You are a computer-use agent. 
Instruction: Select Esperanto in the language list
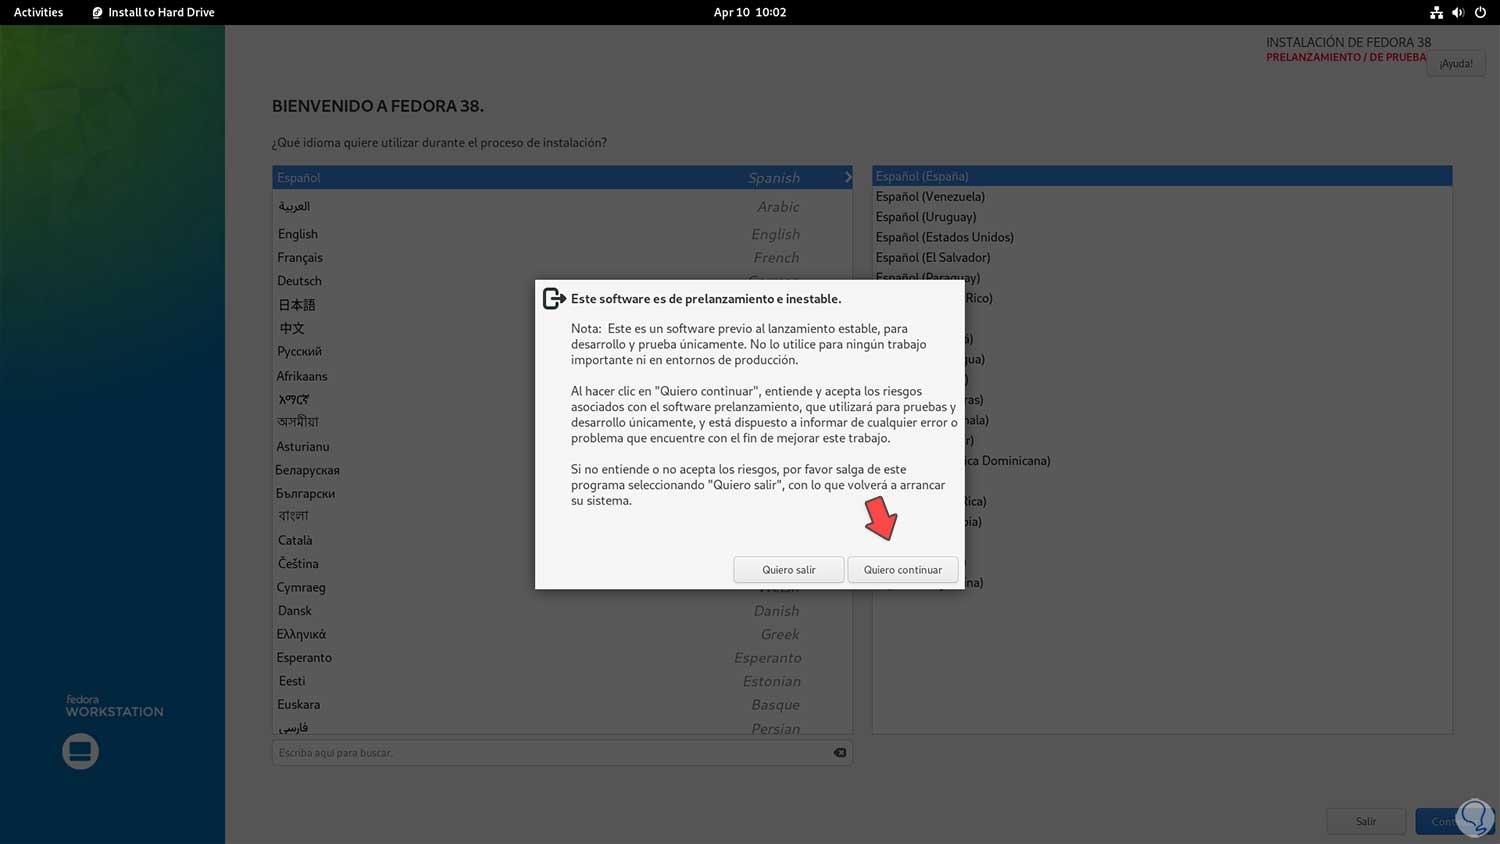point(562,657)
